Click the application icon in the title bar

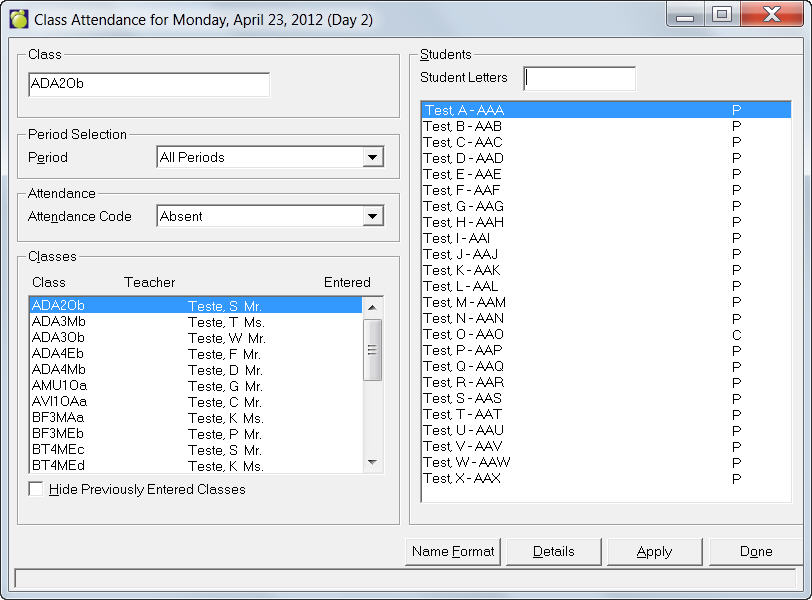pos(18,19)
